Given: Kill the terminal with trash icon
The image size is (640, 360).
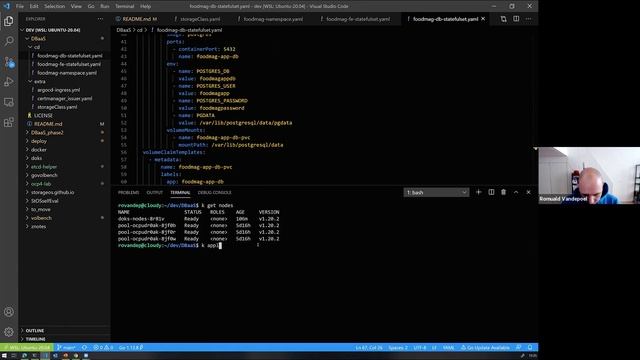Looking at the screenshot, I should coord(503,192).
